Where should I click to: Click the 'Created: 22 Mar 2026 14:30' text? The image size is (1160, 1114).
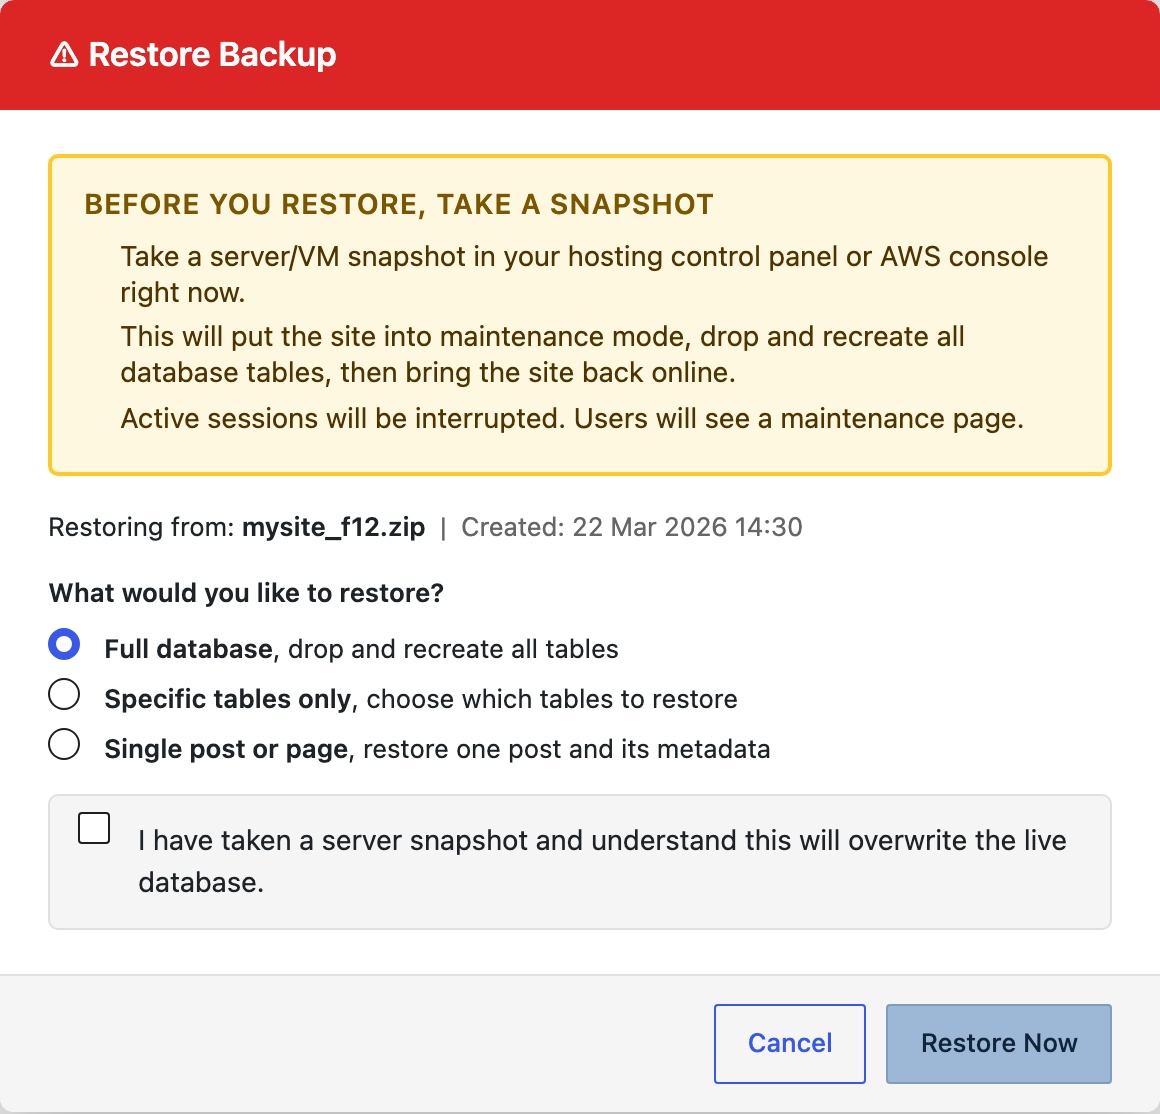click(632, 527)
